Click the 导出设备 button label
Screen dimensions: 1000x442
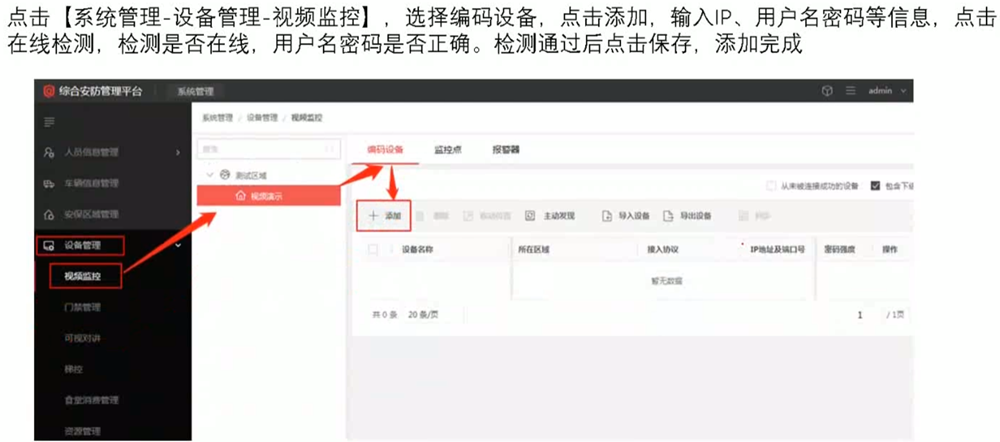[x=696, y=216]
